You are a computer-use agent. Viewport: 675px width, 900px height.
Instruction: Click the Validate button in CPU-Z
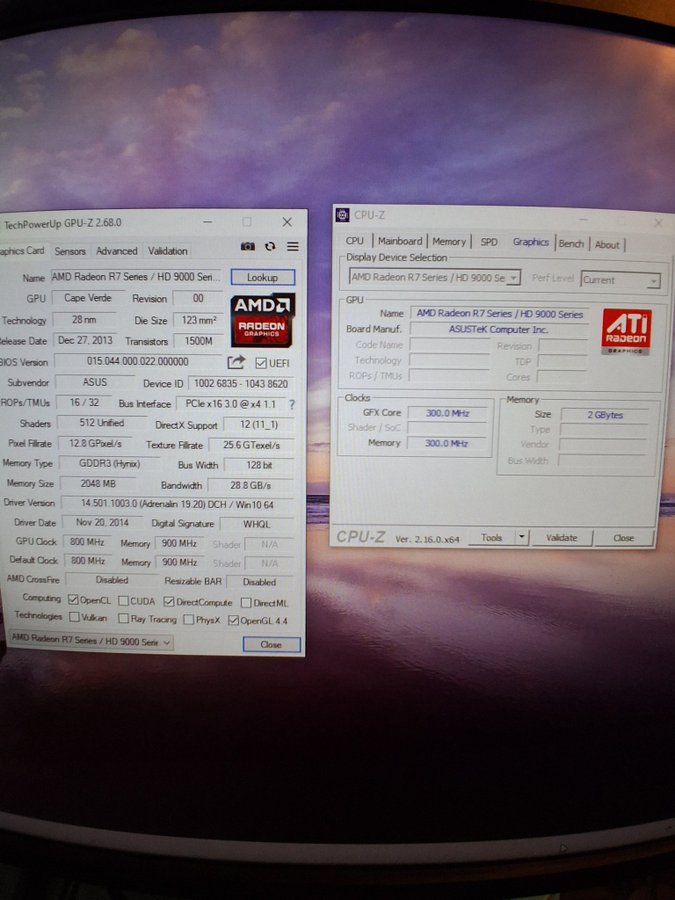pos(561,537)
